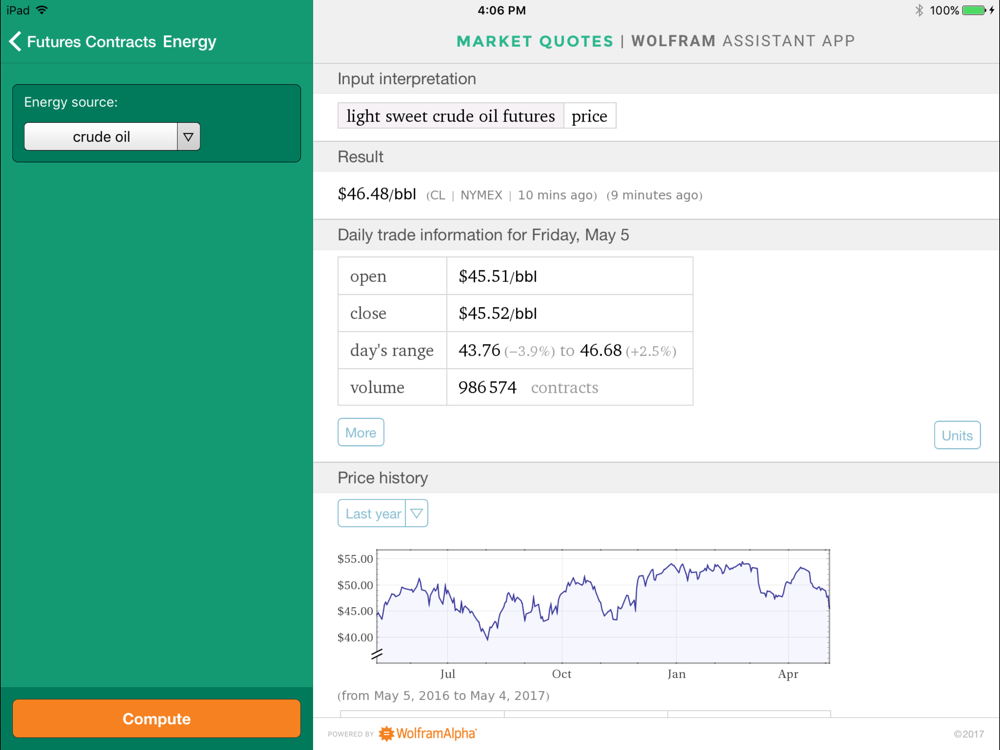The image size is (1000, 750).
Task: Tap the $45.00 axis label on chart
Action: [x=355, y=611]
